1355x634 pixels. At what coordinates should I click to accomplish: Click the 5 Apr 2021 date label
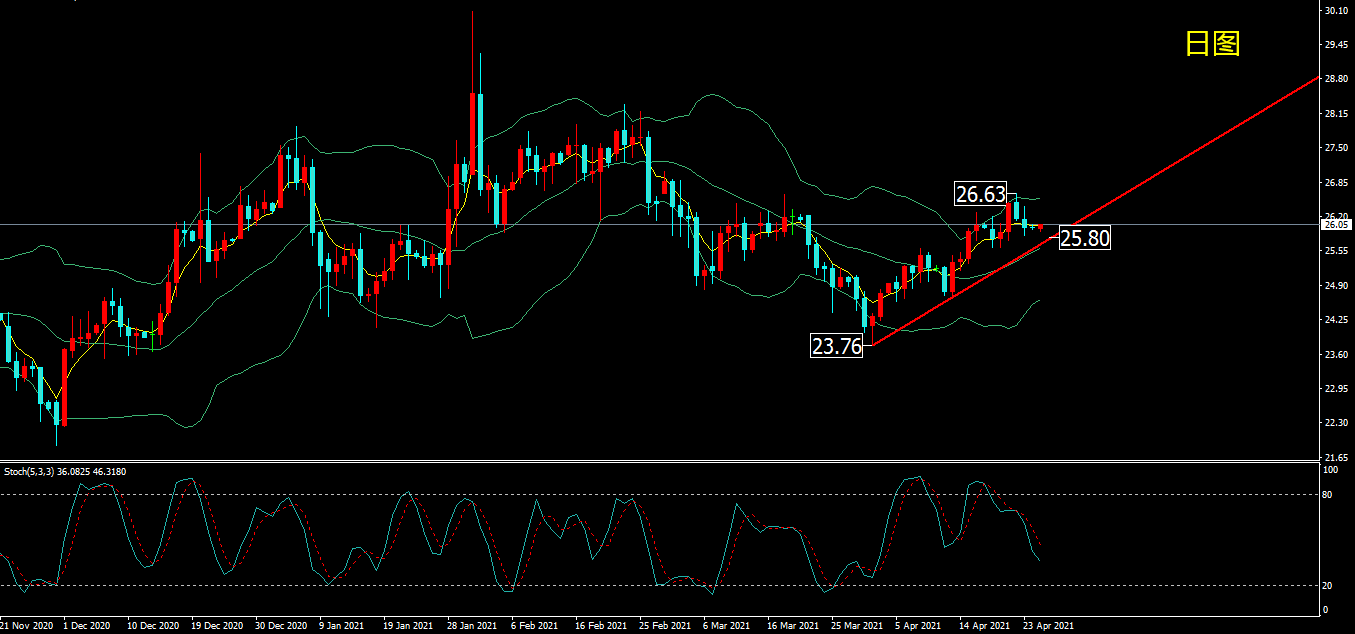point(918,626)
